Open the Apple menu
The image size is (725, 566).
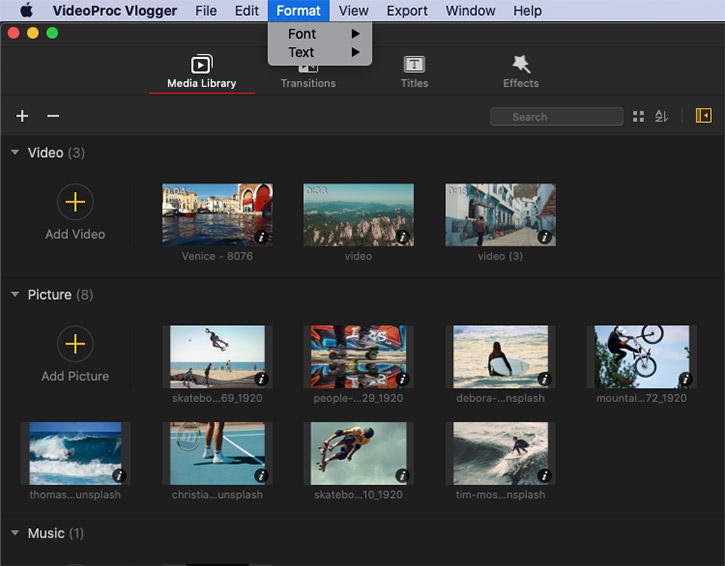pyautogui.click(x=26, y=11)
